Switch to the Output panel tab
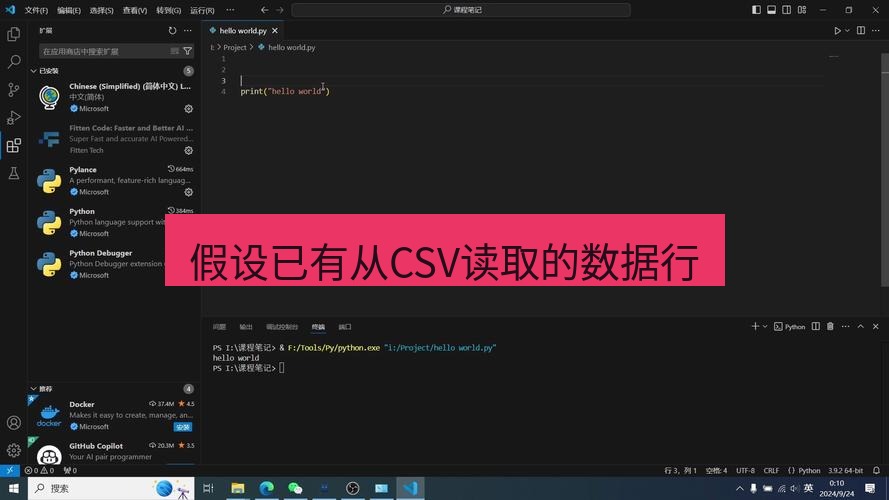This screenshot has width=889, height=500. (x=246, y=327)
